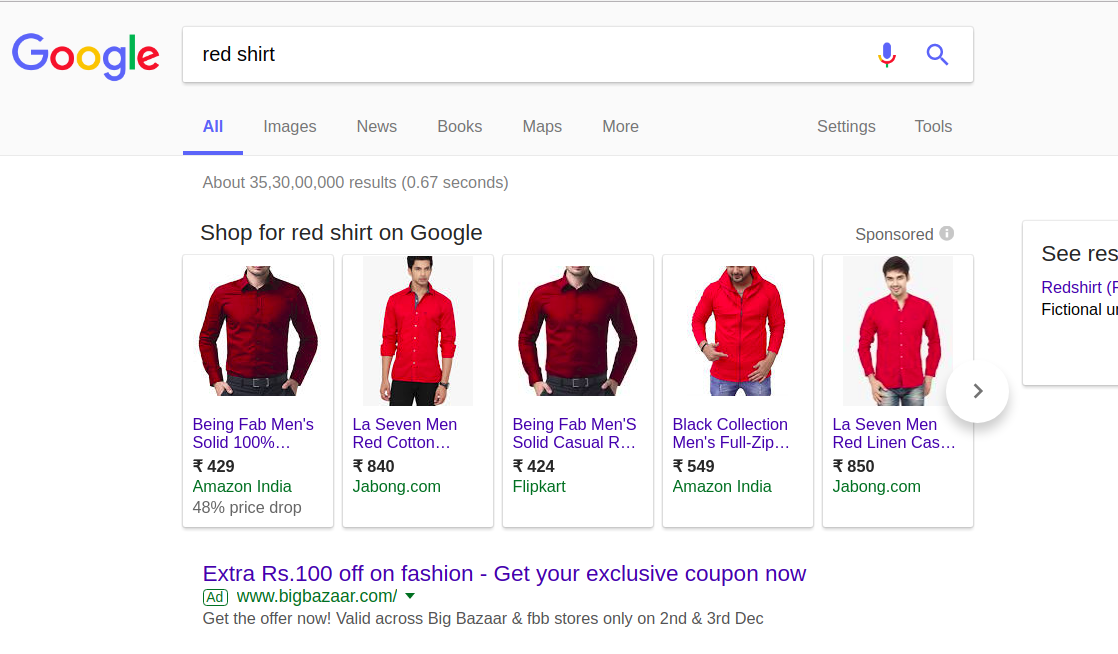This screenshot has height=654, width=1118.
Task: Click the Google logo
Action: (x=85, y=55)
